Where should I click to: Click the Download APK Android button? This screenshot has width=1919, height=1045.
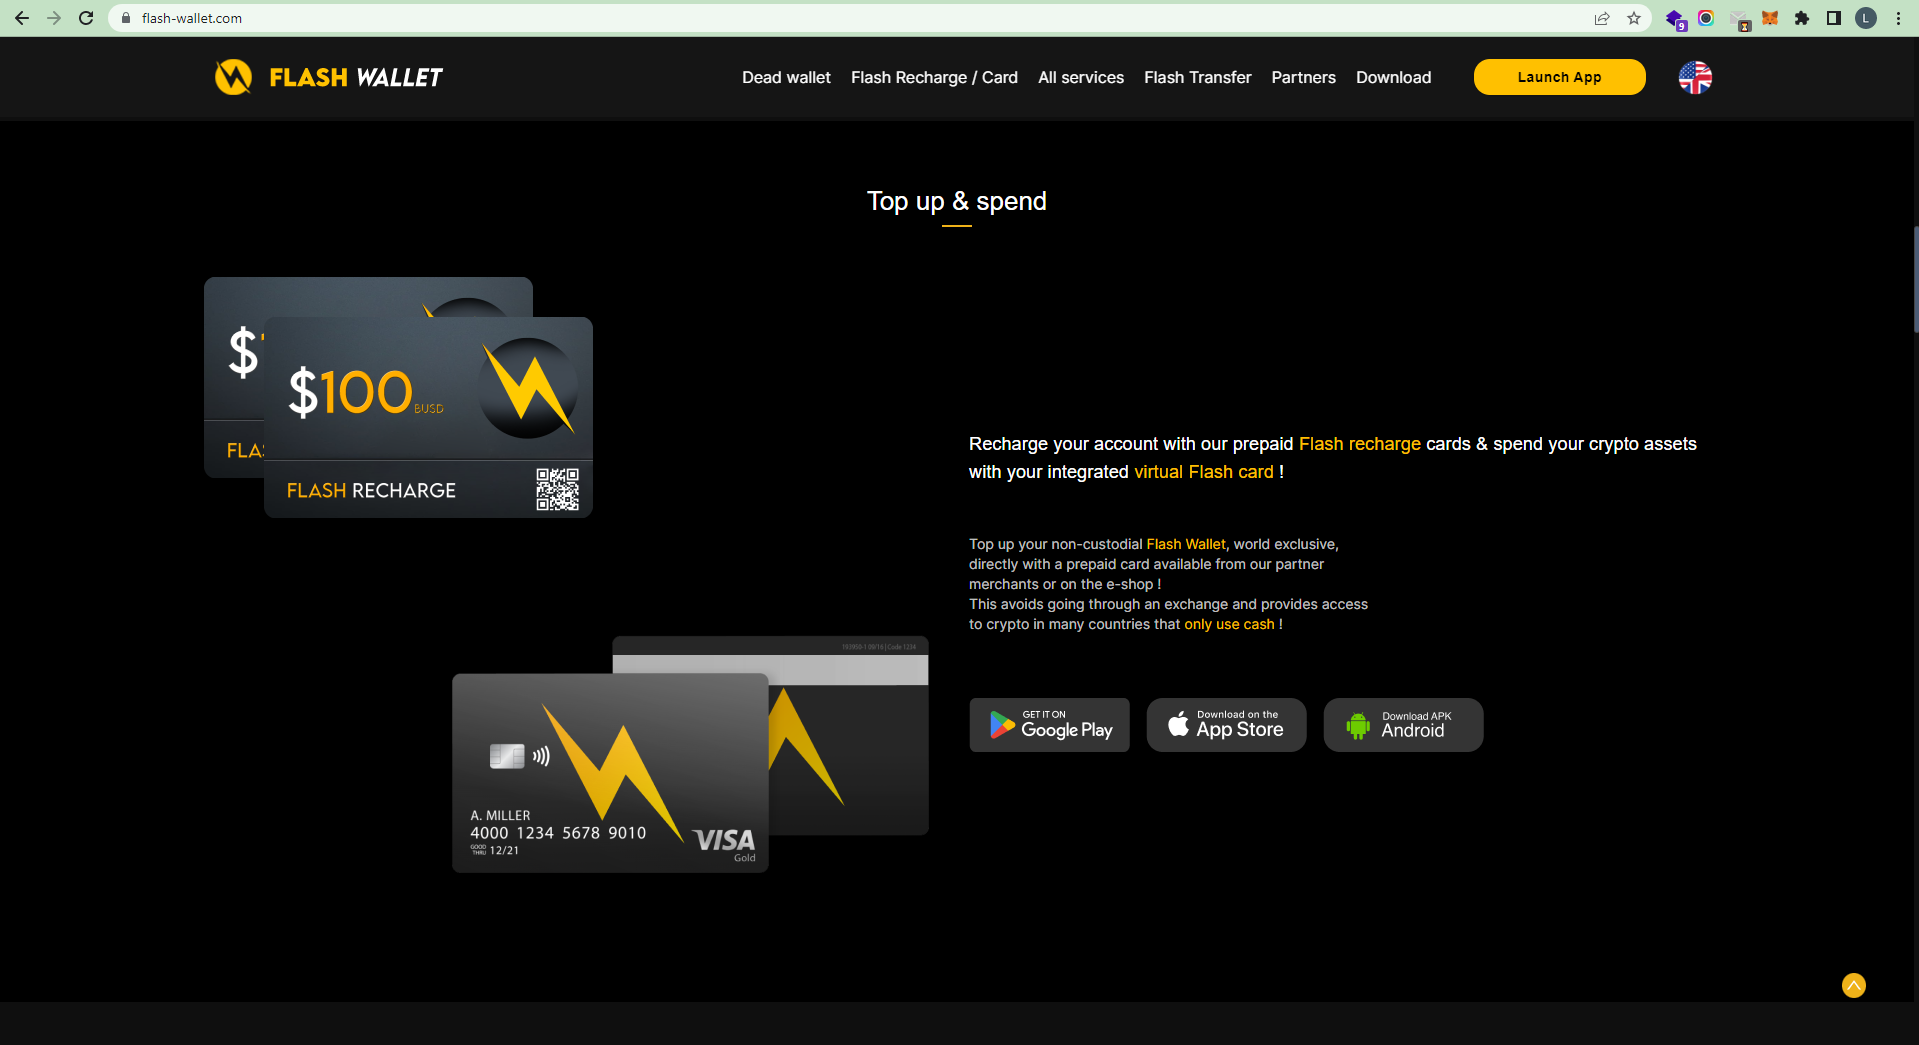click(1403, 725)
